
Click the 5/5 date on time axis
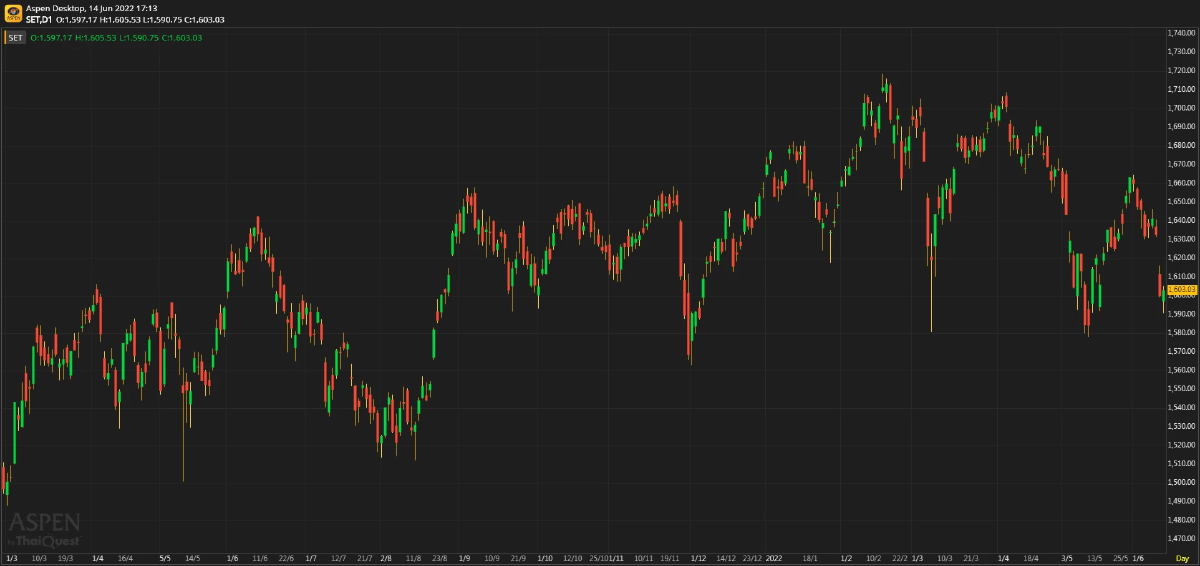(165, 558)
